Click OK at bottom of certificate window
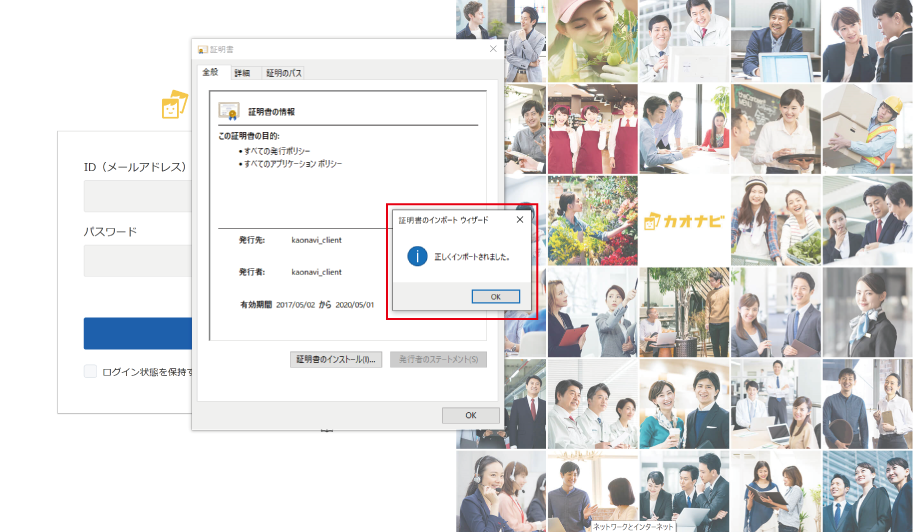Viewport: 913px width, 532px height. 470,415
